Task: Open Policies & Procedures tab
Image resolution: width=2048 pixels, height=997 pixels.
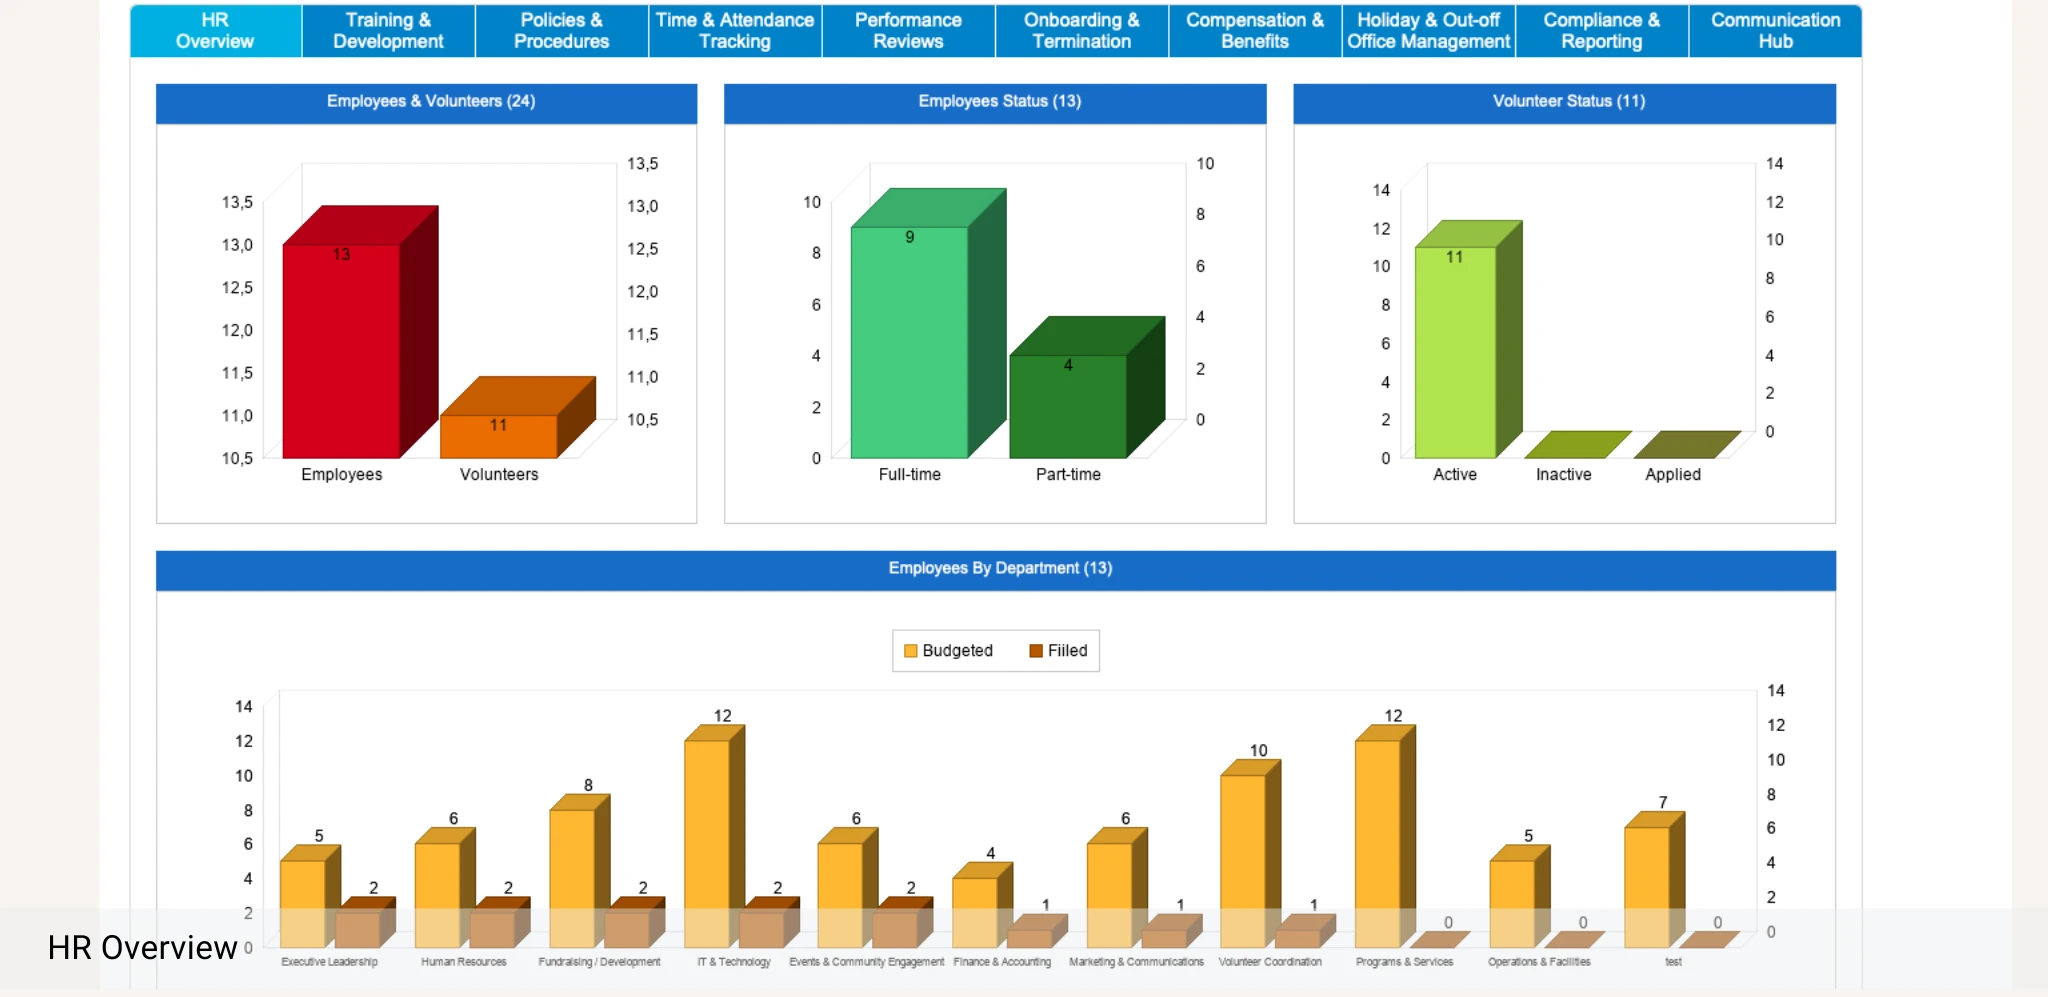Action: (561, 31)
